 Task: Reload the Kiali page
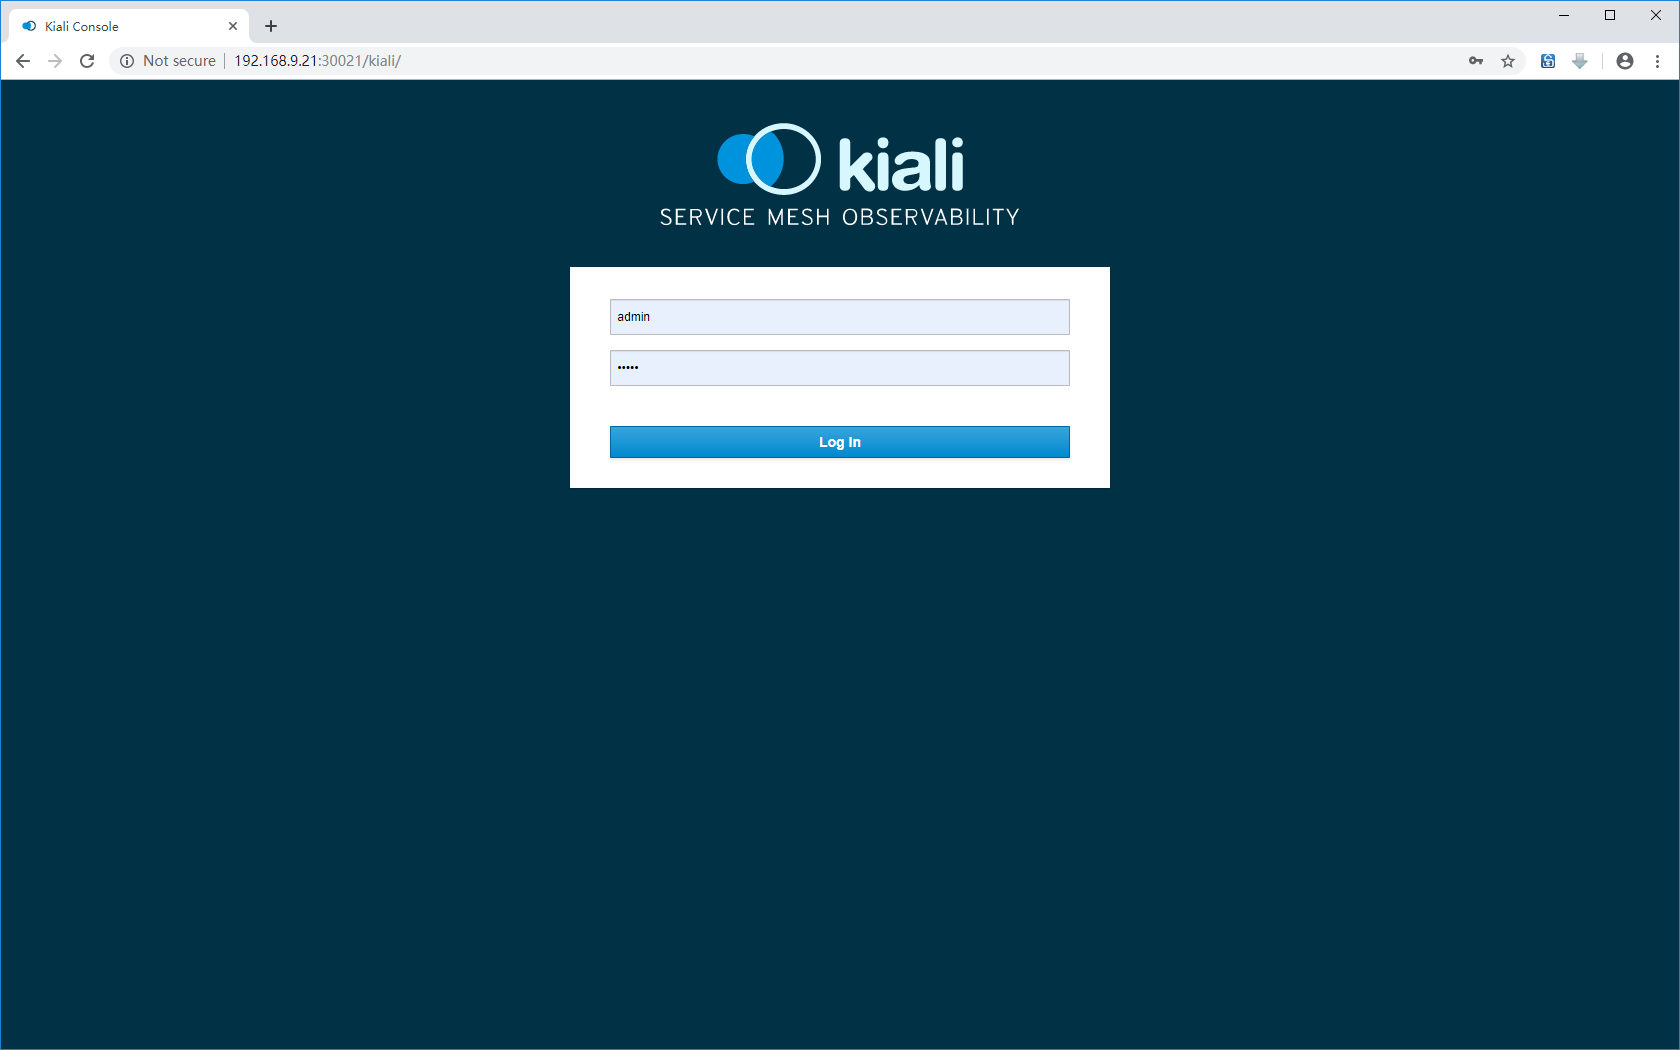87,61
